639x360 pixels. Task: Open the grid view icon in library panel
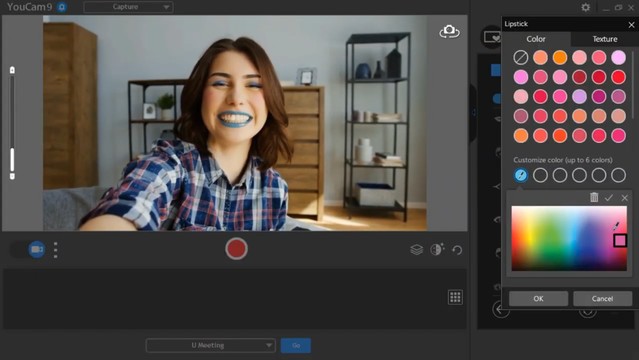click(455, 297)
